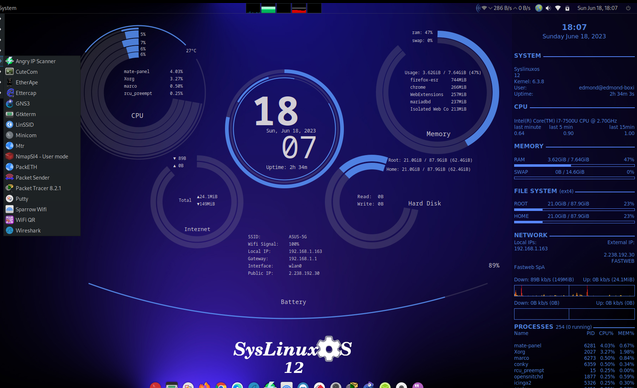637x388 pixels.
Task: Click the power button in top panel
Action: pos(628,8)
